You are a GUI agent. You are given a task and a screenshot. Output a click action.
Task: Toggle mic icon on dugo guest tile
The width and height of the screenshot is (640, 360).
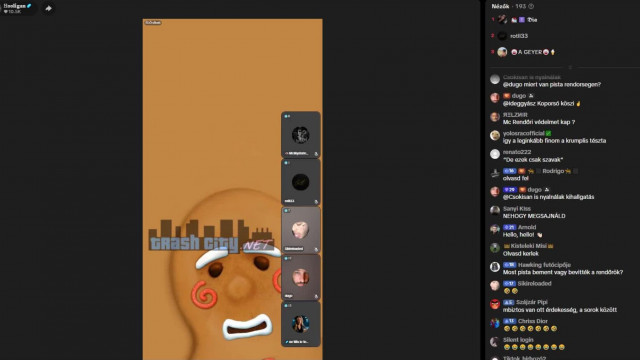click(316, 296)
